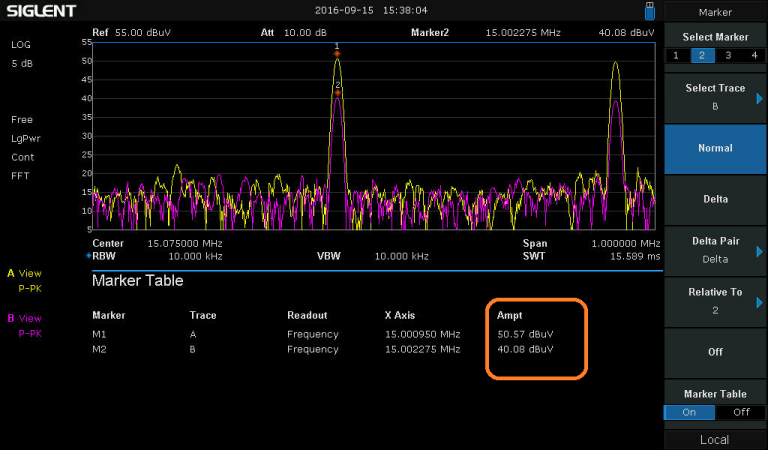Viewport: 768px width, 450px height.
Task: Click the blue dot beside RBW
Action: [x=88, y=256]
